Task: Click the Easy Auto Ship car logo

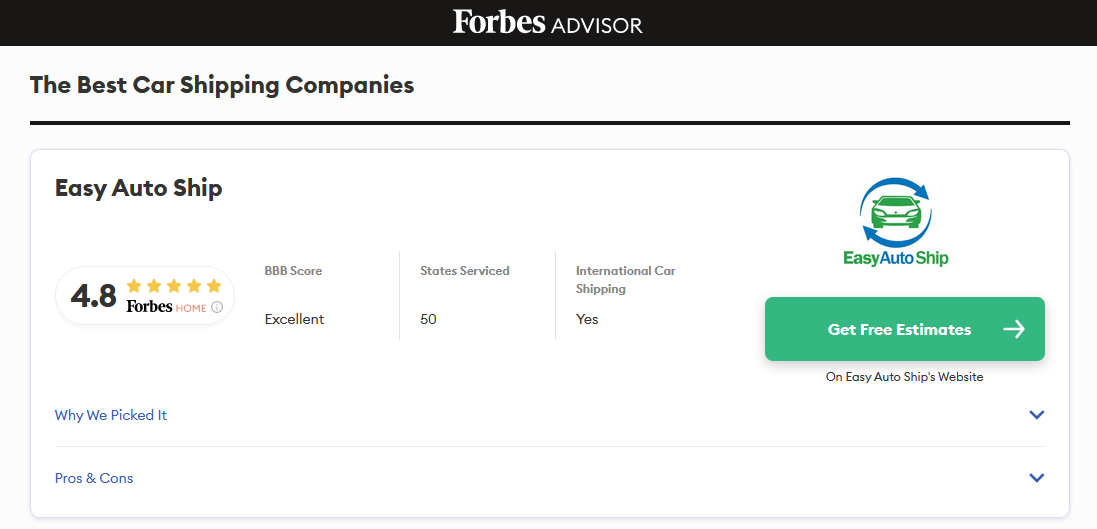Action: click(895, 211)
